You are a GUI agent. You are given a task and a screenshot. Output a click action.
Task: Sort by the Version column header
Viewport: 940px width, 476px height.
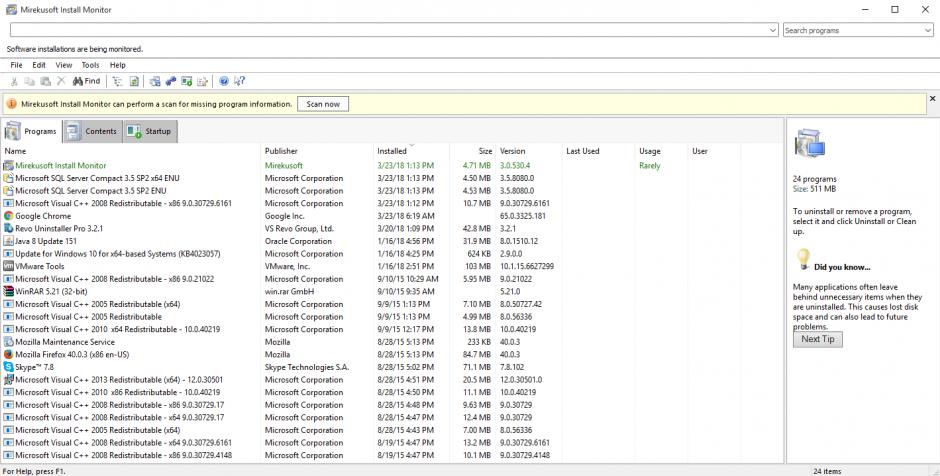[529, 152]
